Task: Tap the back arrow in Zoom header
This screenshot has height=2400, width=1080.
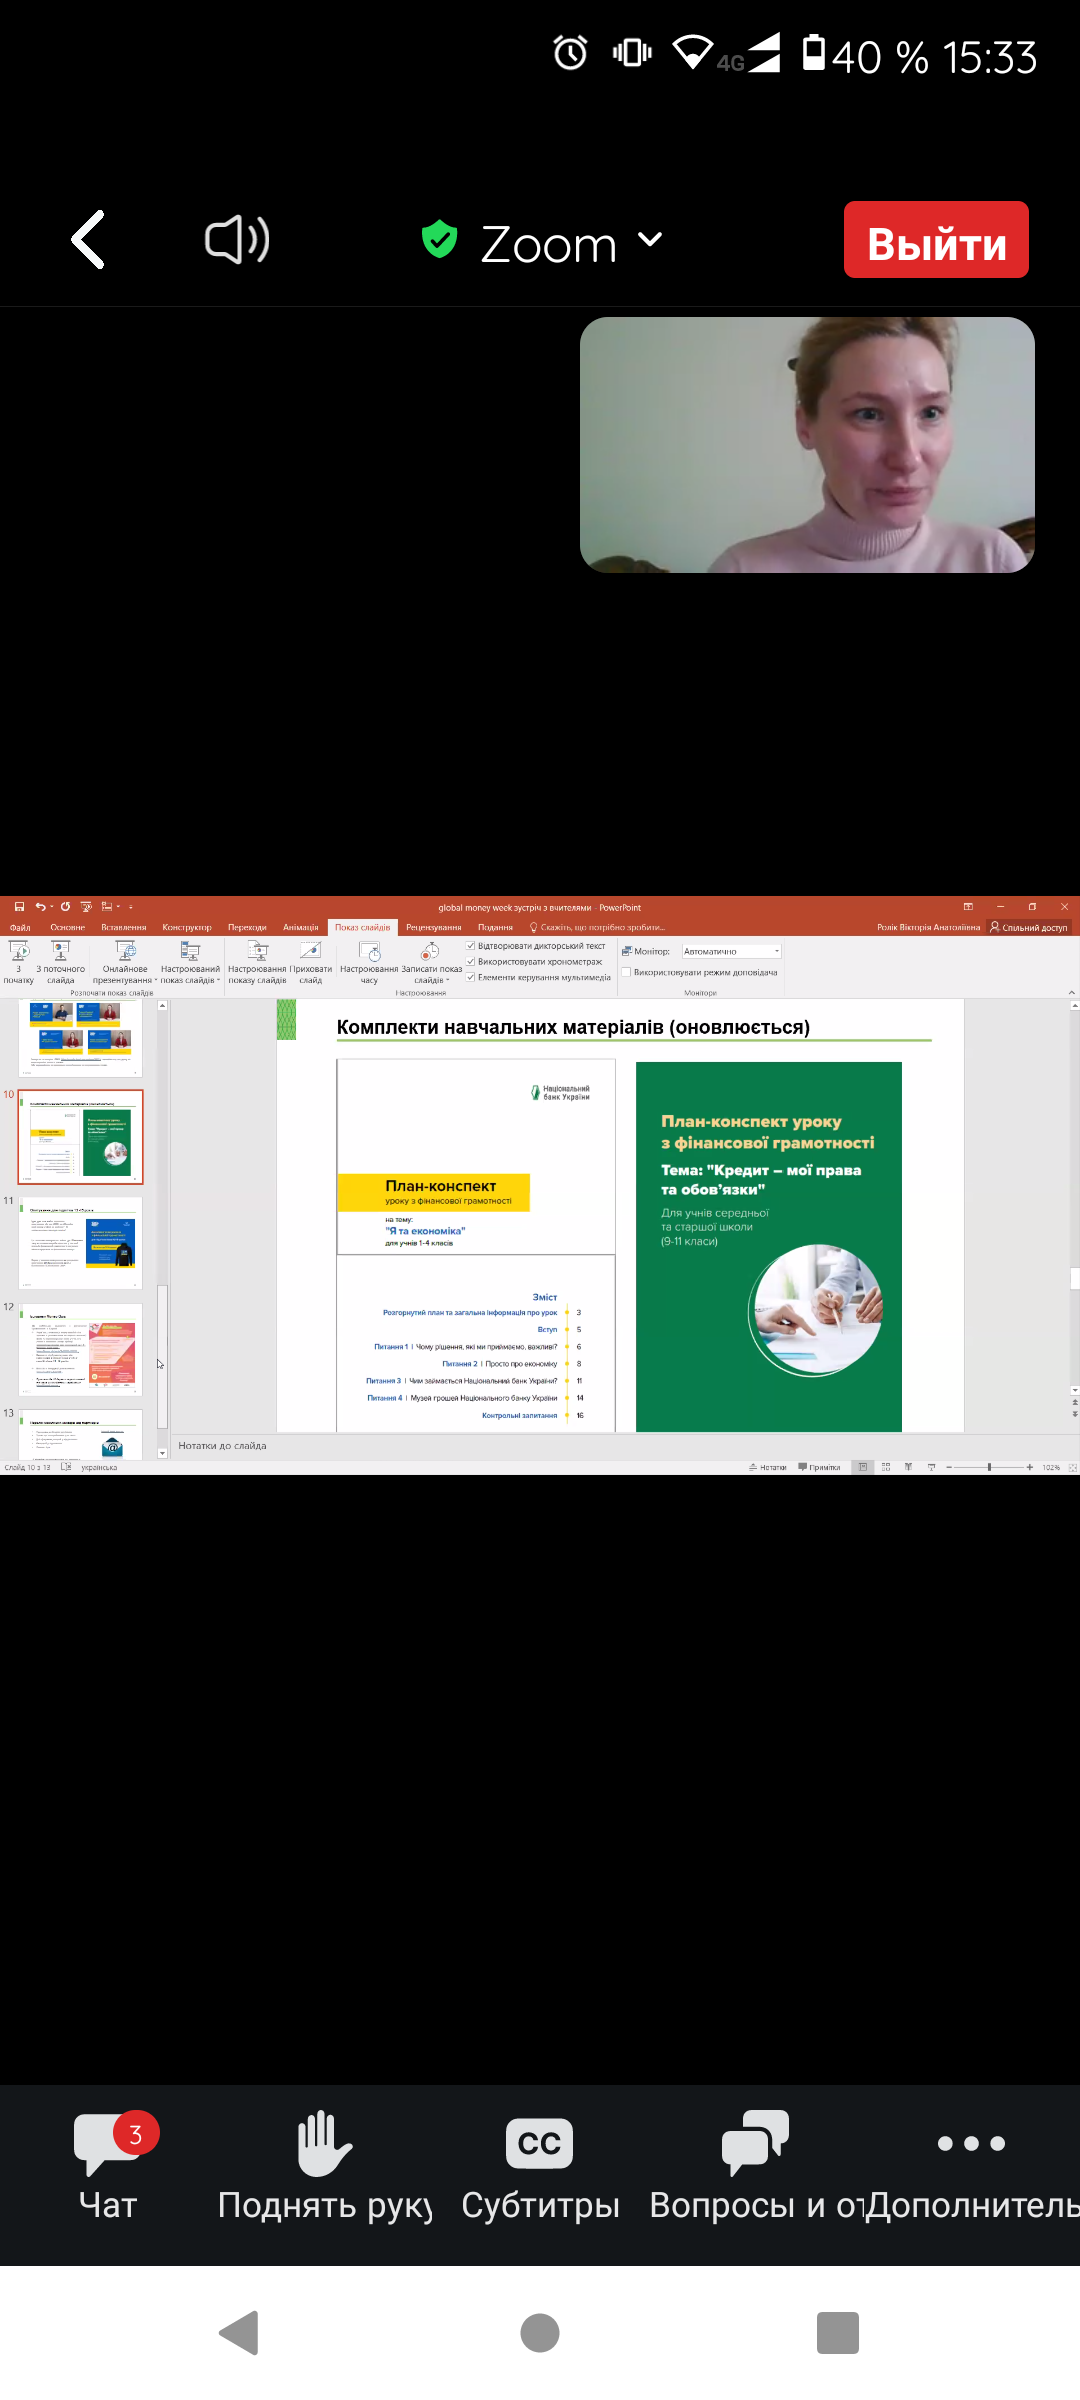Action: pyautogui.click(x=88, y=240)
